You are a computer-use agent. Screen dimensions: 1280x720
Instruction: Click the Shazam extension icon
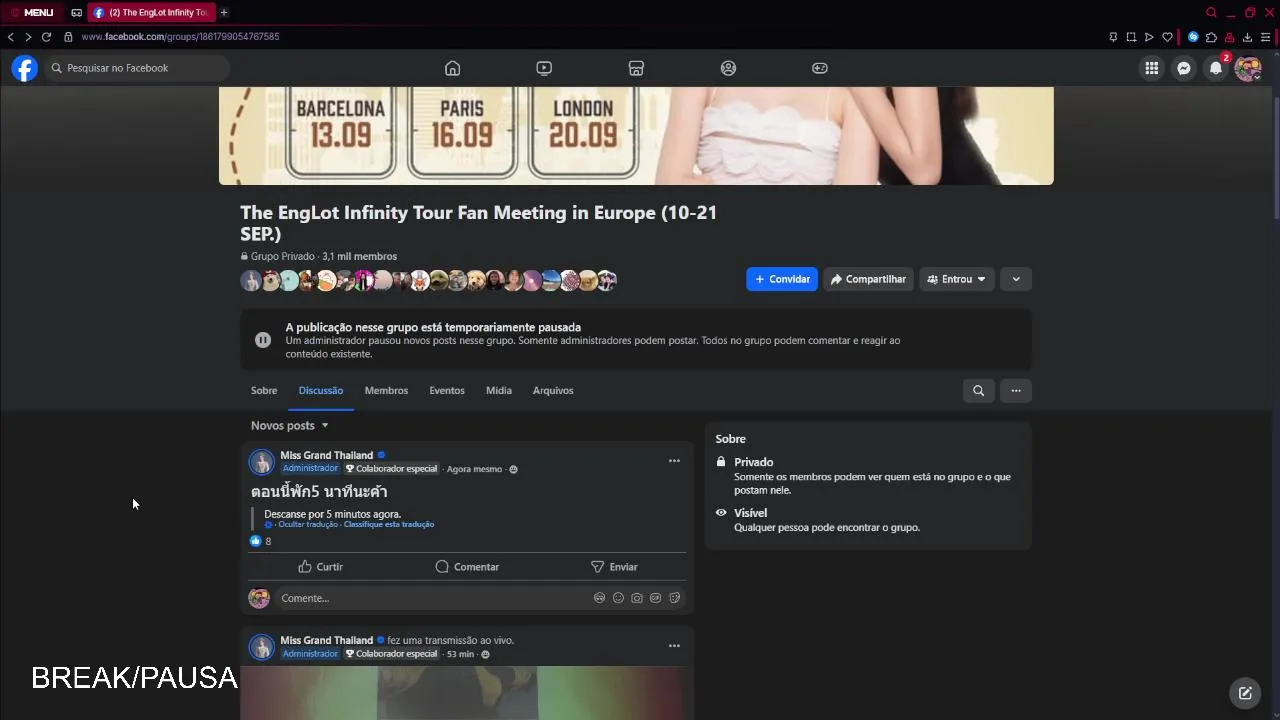pos(1193,37)
